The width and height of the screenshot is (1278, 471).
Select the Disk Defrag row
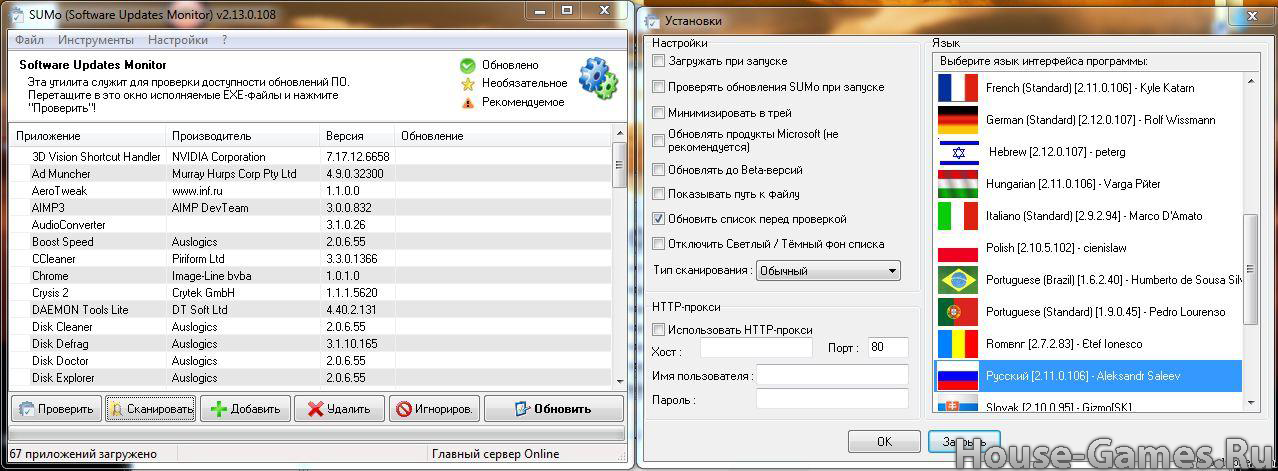tap(310, 344)
